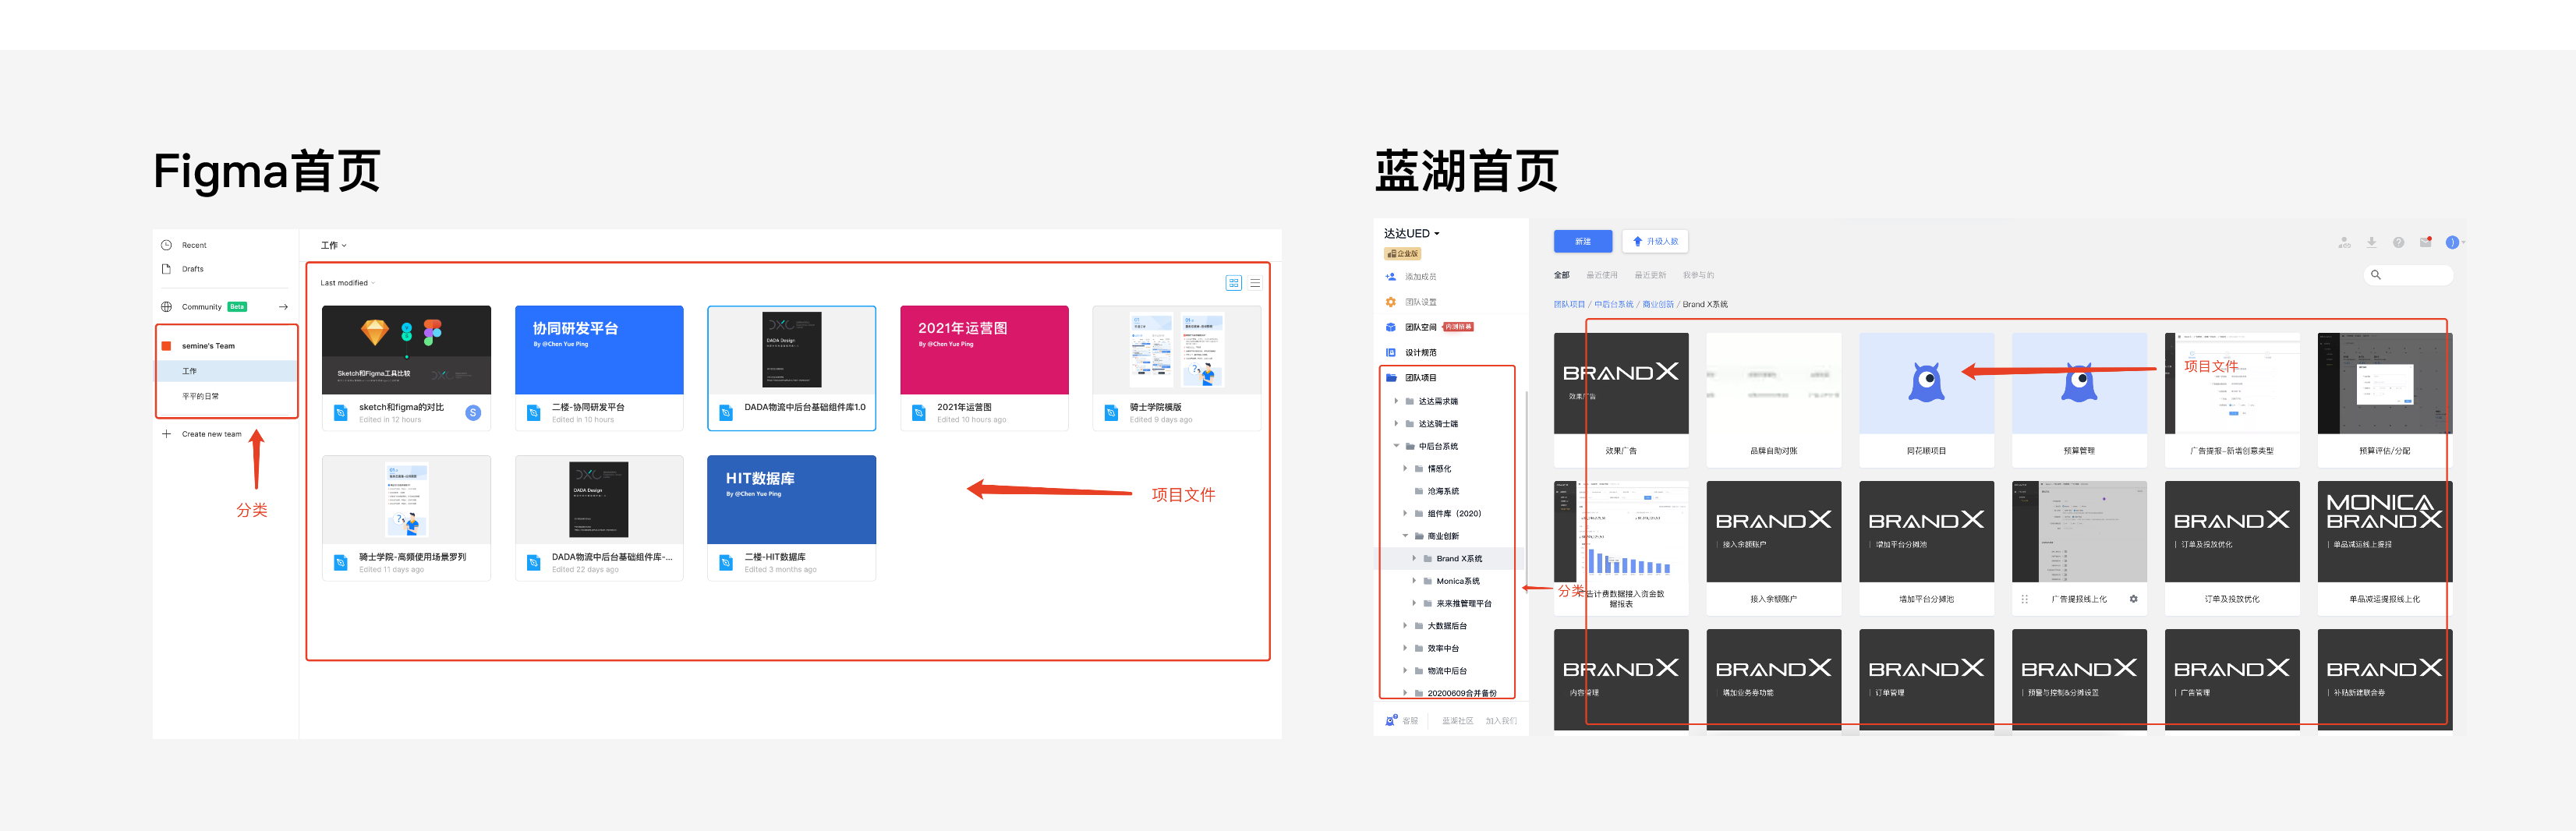Click the help question-mark icon
The width and height of the screenshot is (2576, 831).
(2398, 242)
